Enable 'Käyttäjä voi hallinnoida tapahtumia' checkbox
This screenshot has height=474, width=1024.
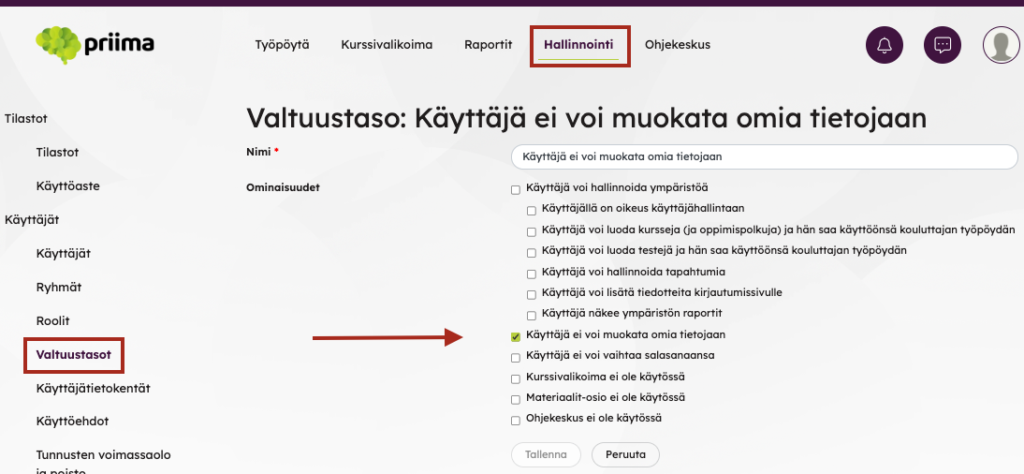532,273
